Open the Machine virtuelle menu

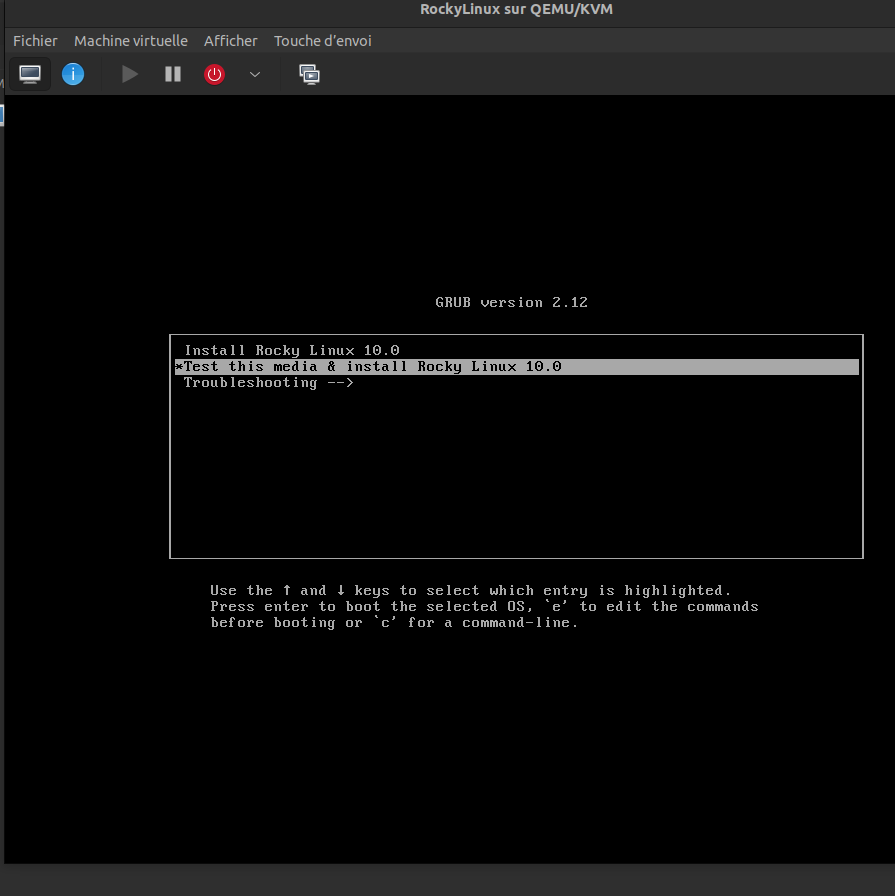click(131, 41)
